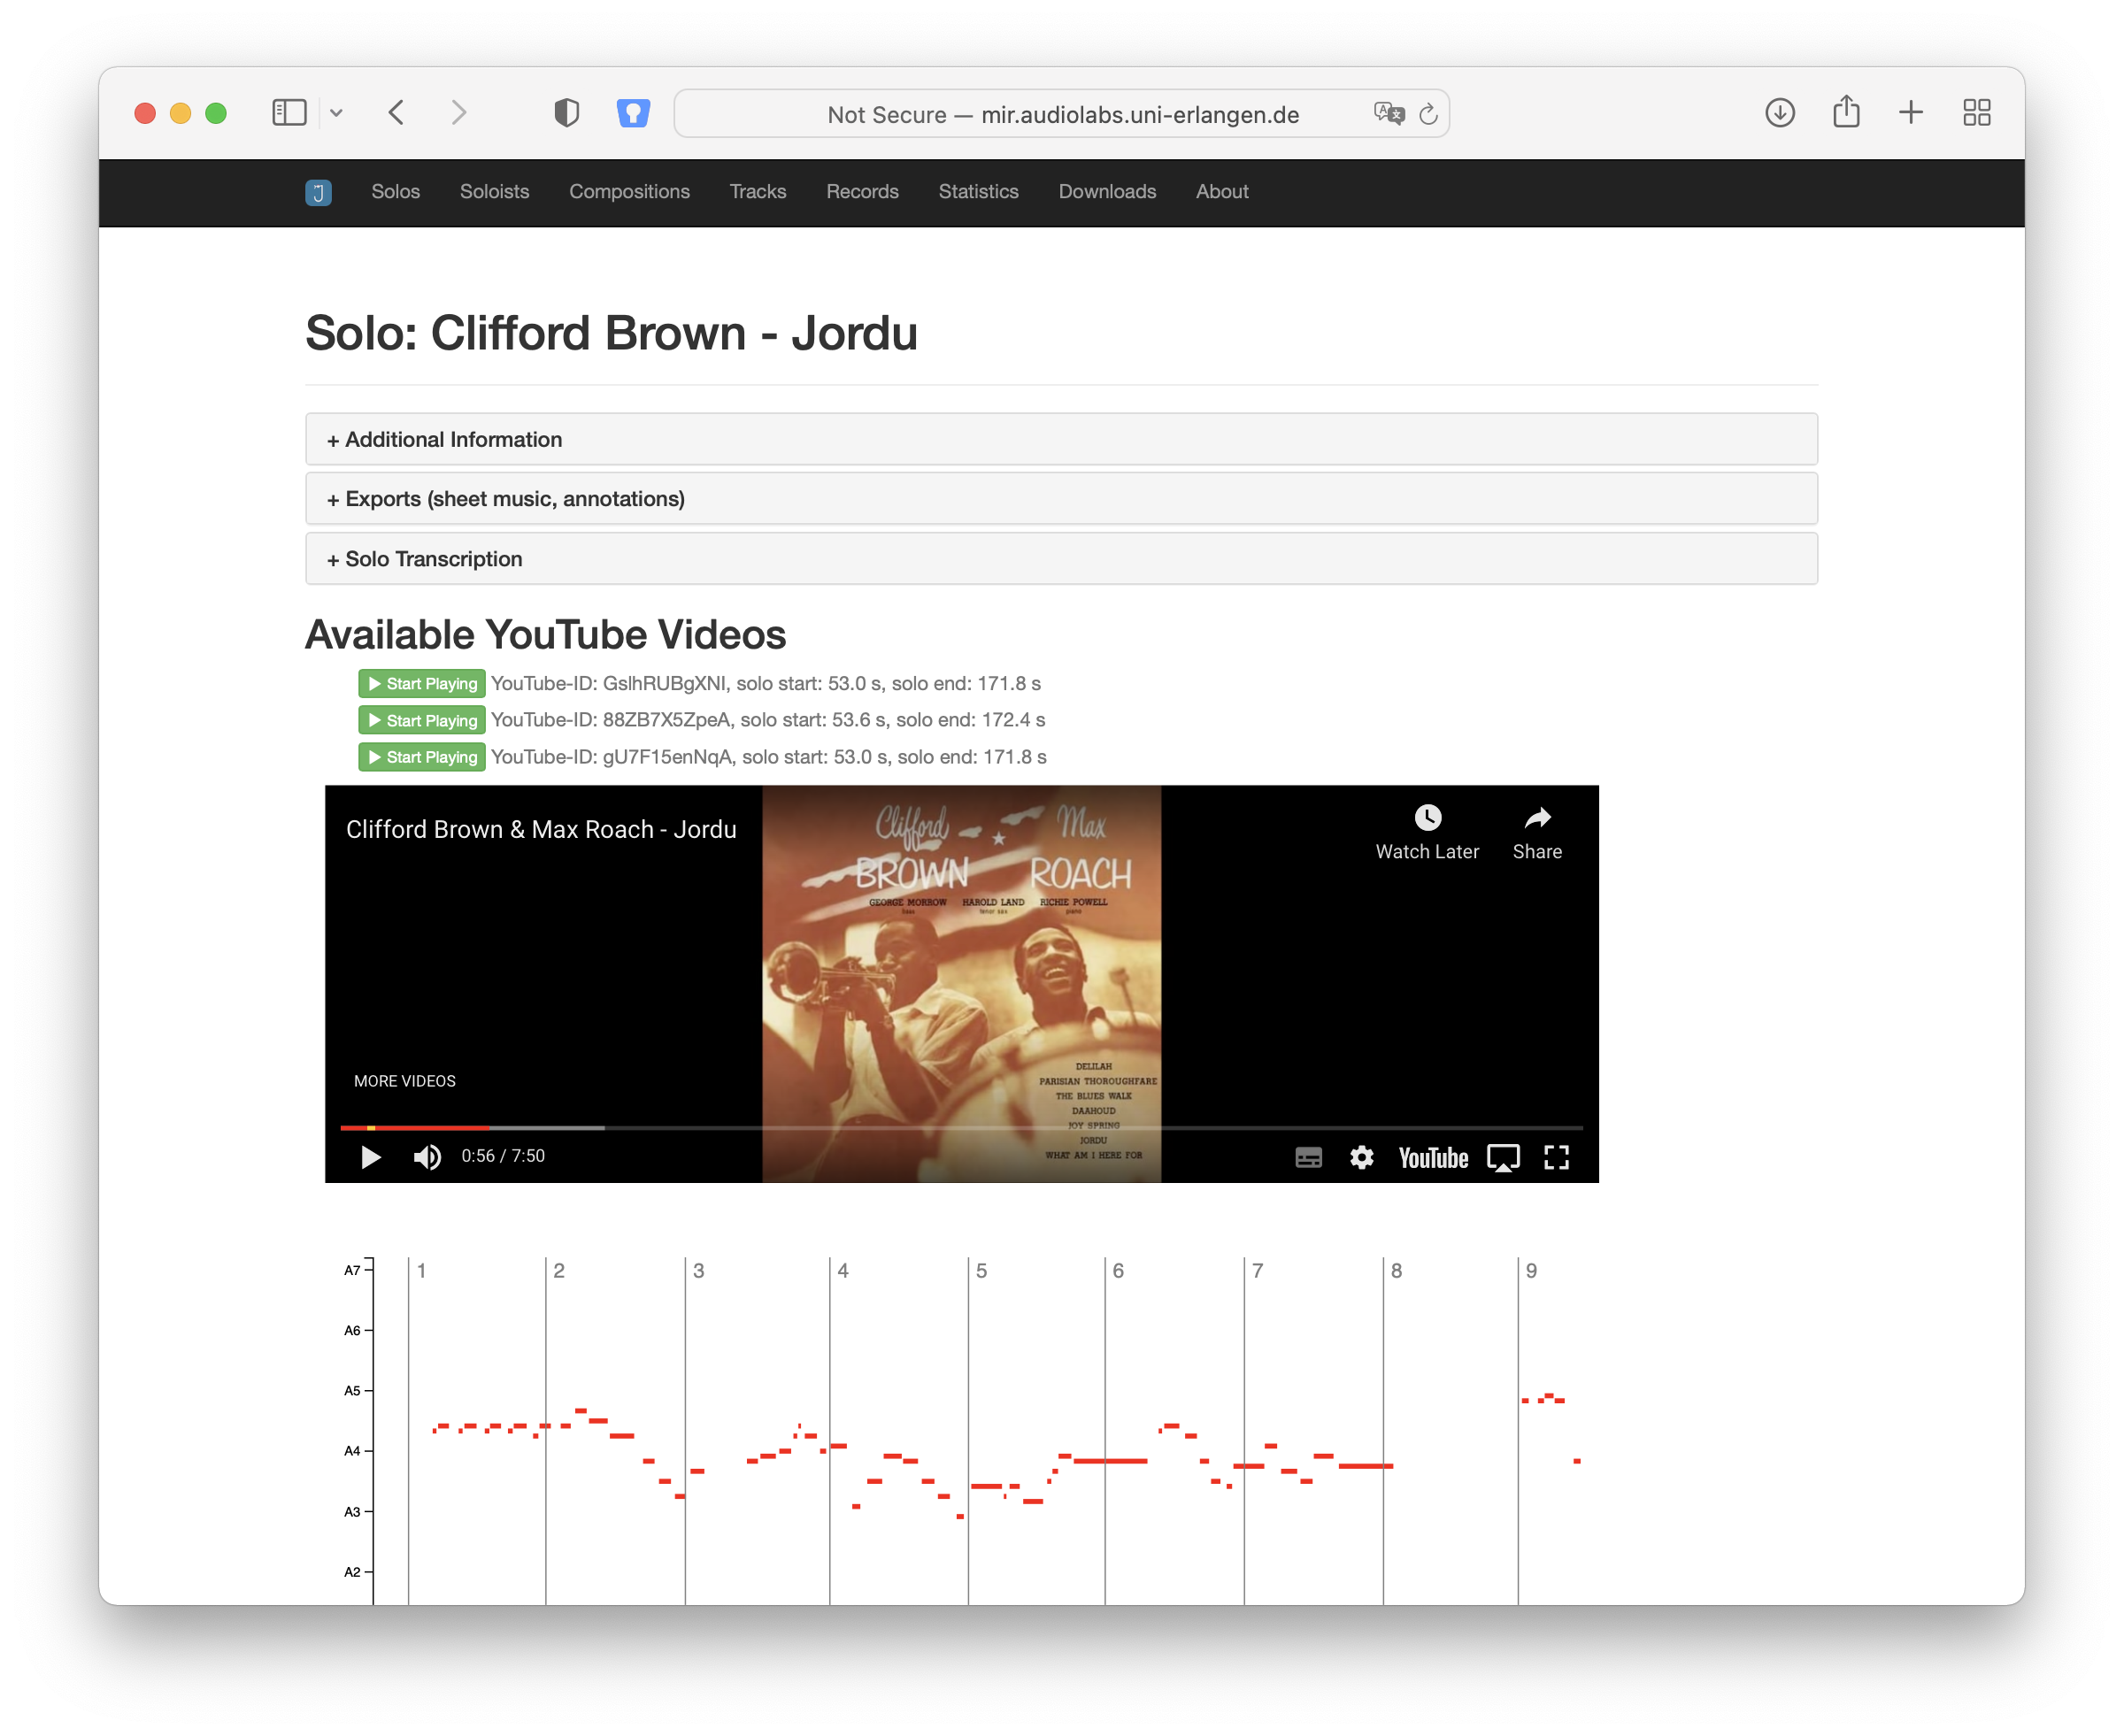
Task: Open the Statistics menu item
Action: click(978, 192)
